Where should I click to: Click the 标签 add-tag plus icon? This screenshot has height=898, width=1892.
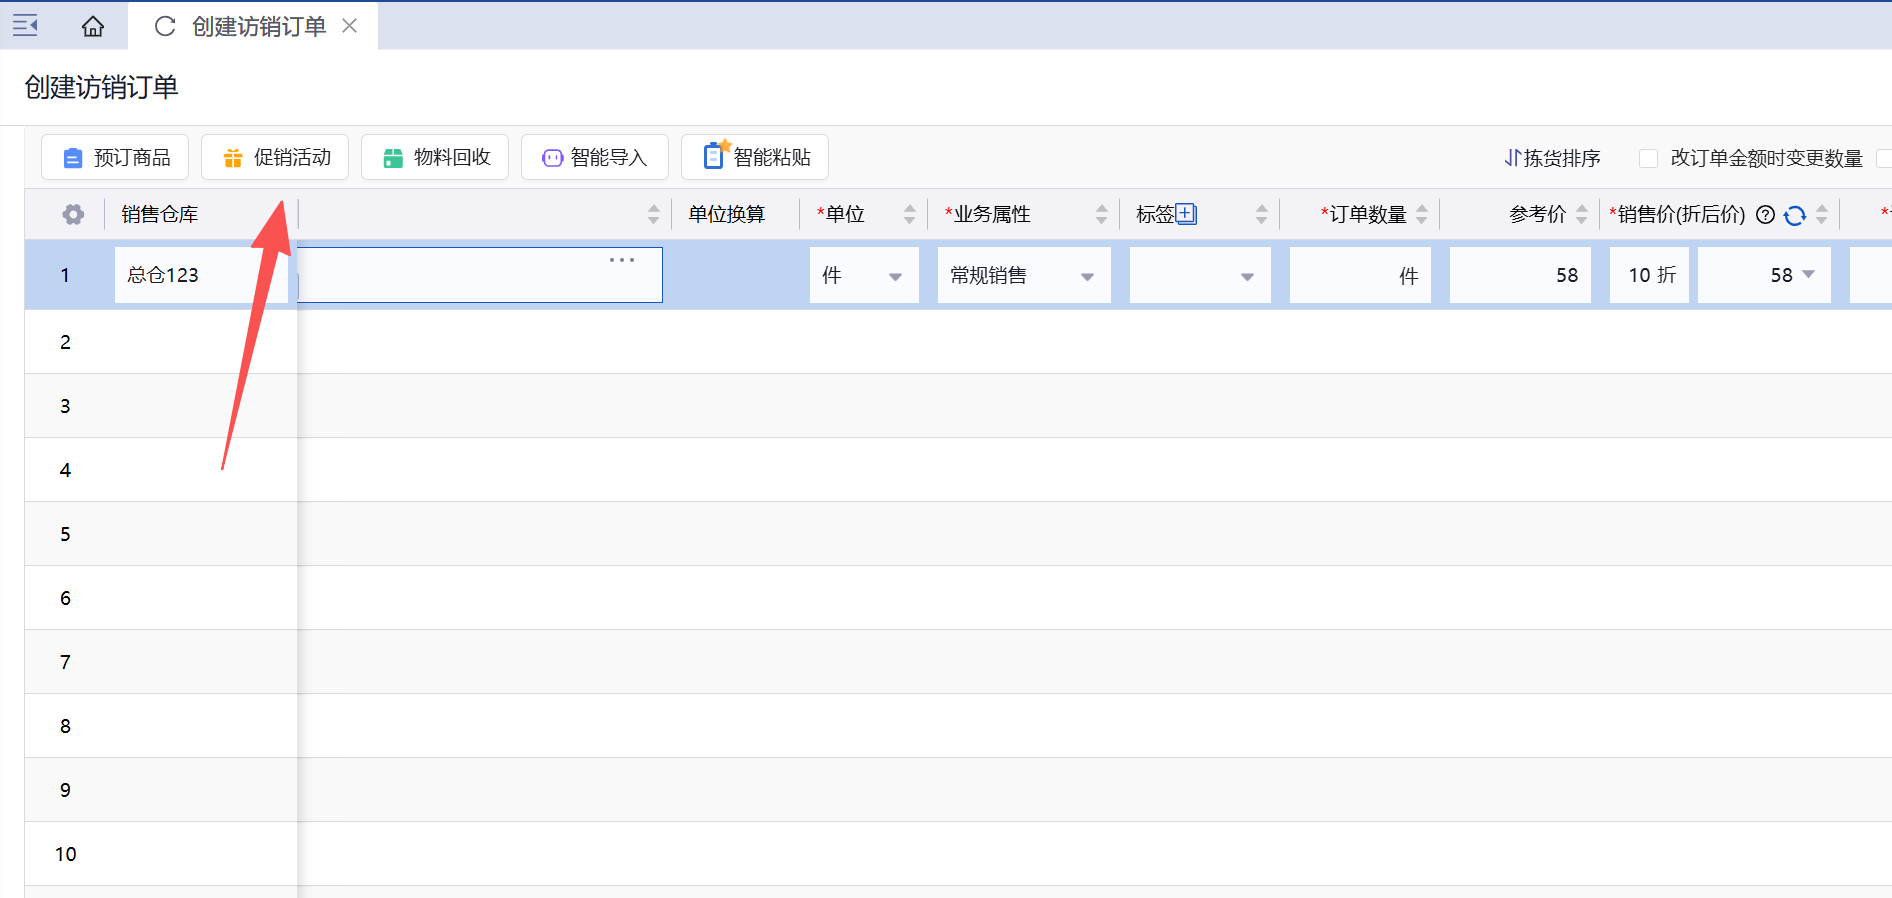coord(1186,214)
